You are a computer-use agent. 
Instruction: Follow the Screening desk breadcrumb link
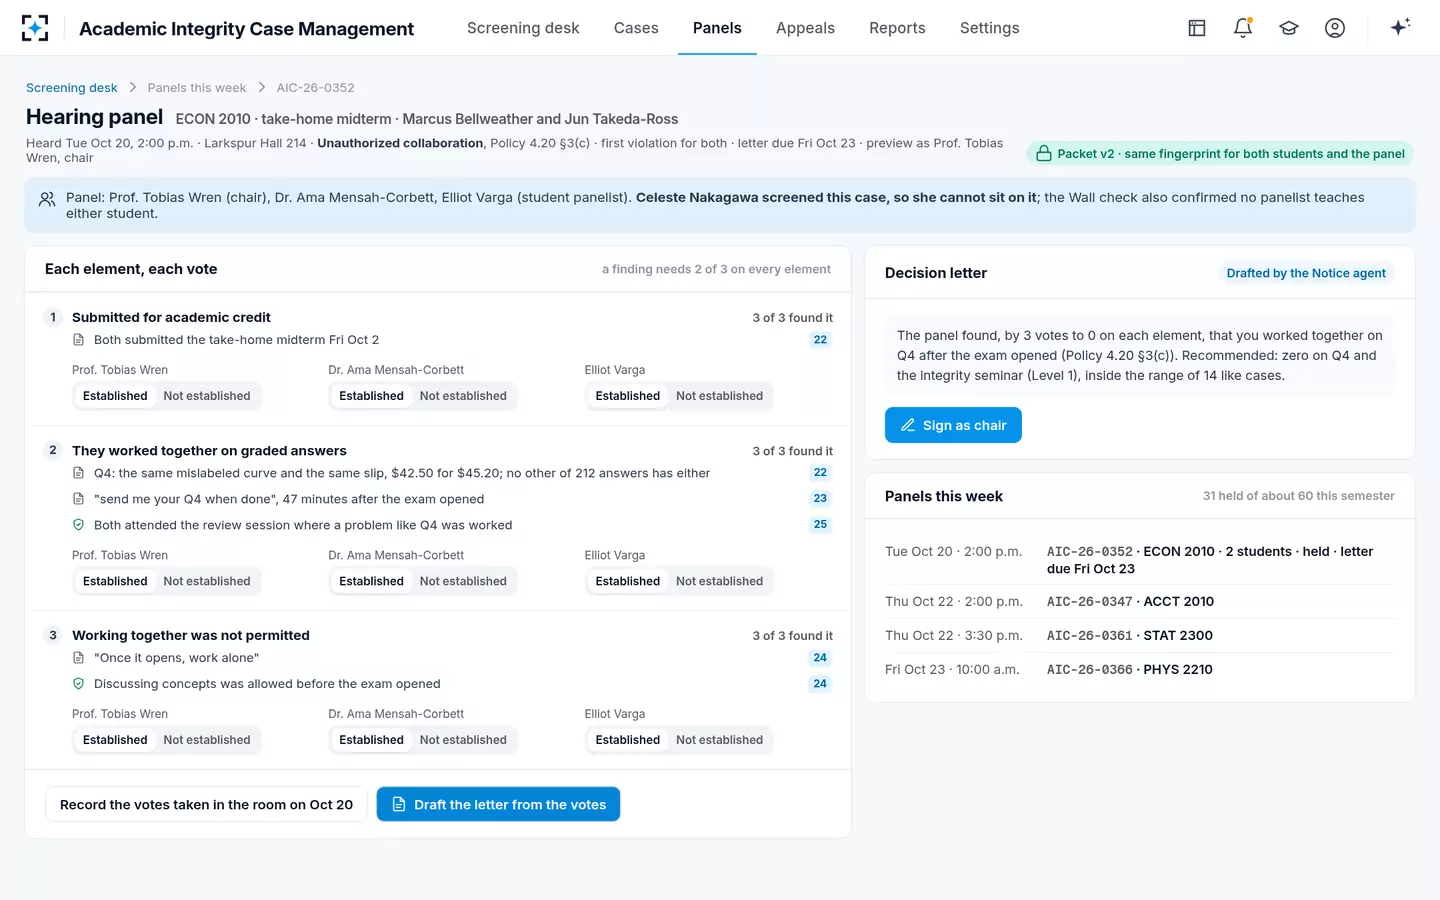(x=72, y=88)
